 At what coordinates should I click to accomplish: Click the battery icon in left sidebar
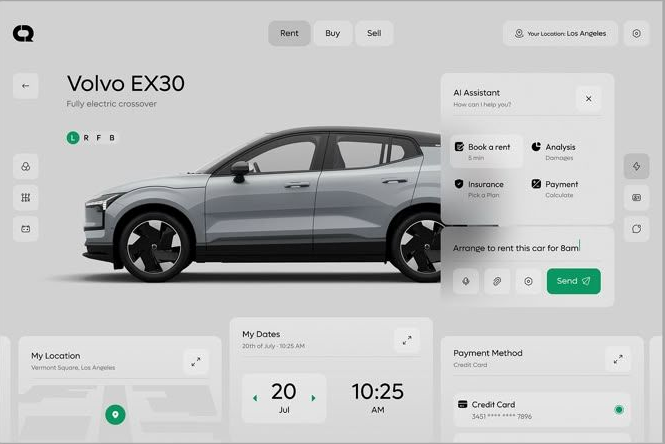25,229
